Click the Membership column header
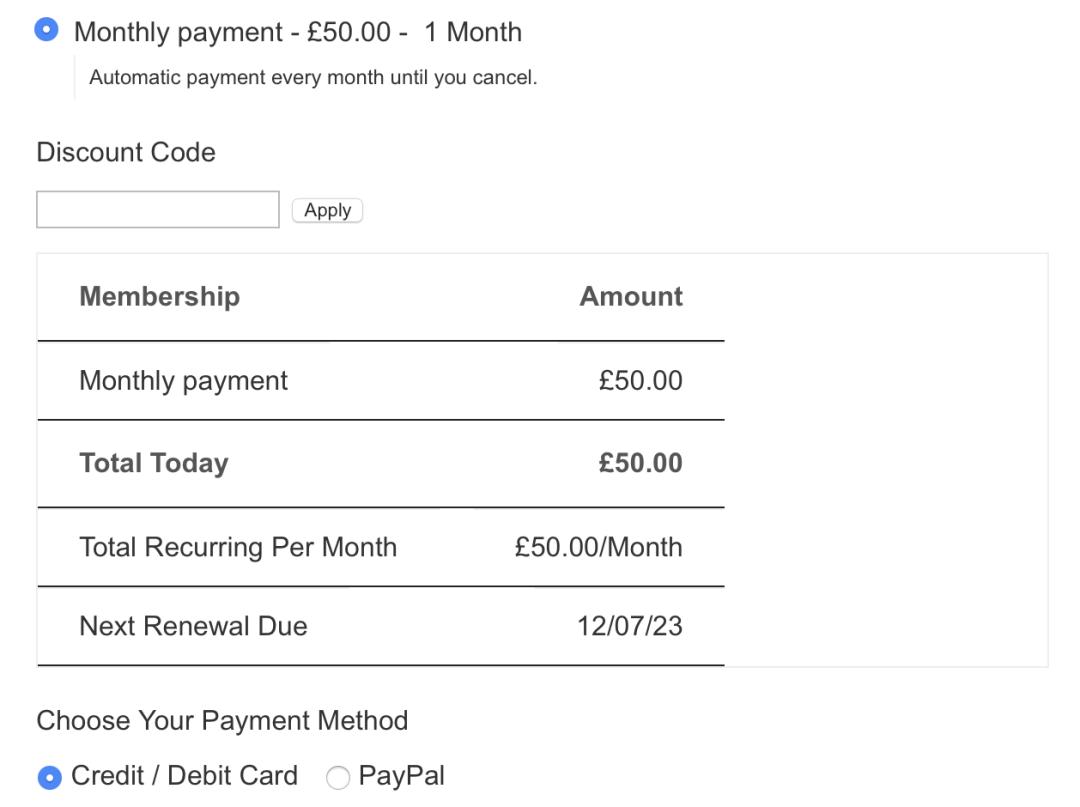 click(x=159, y=296)
